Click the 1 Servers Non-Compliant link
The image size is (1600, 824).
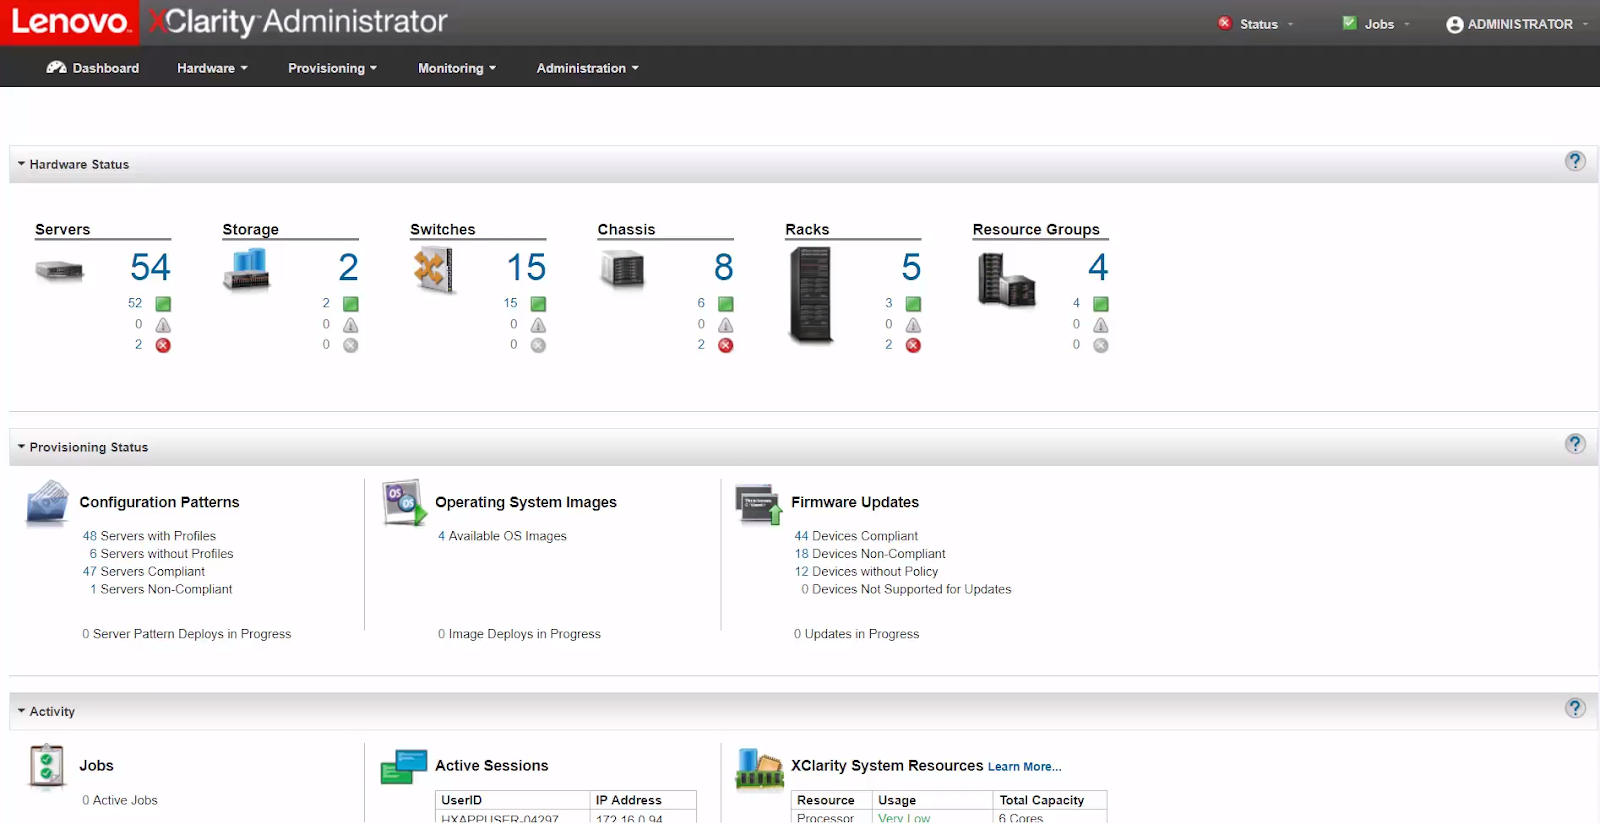[161, 590]
